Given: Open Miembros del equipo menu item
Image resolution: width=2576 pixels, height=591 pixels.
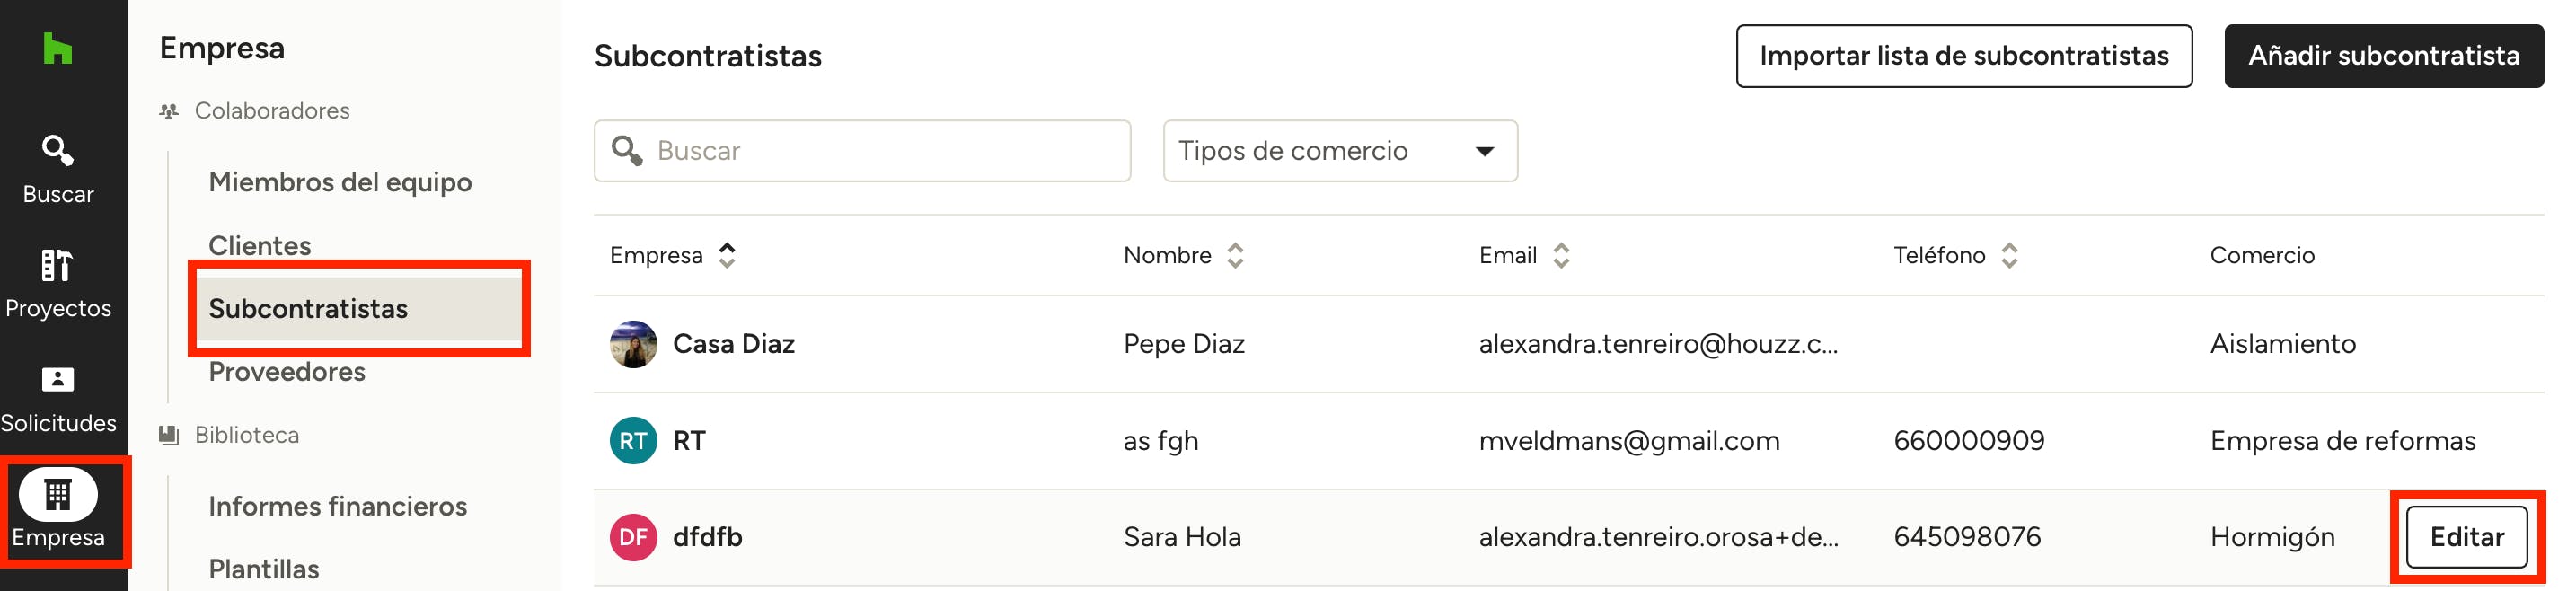Looking at the screenshot, I should [x=340, y=182].
